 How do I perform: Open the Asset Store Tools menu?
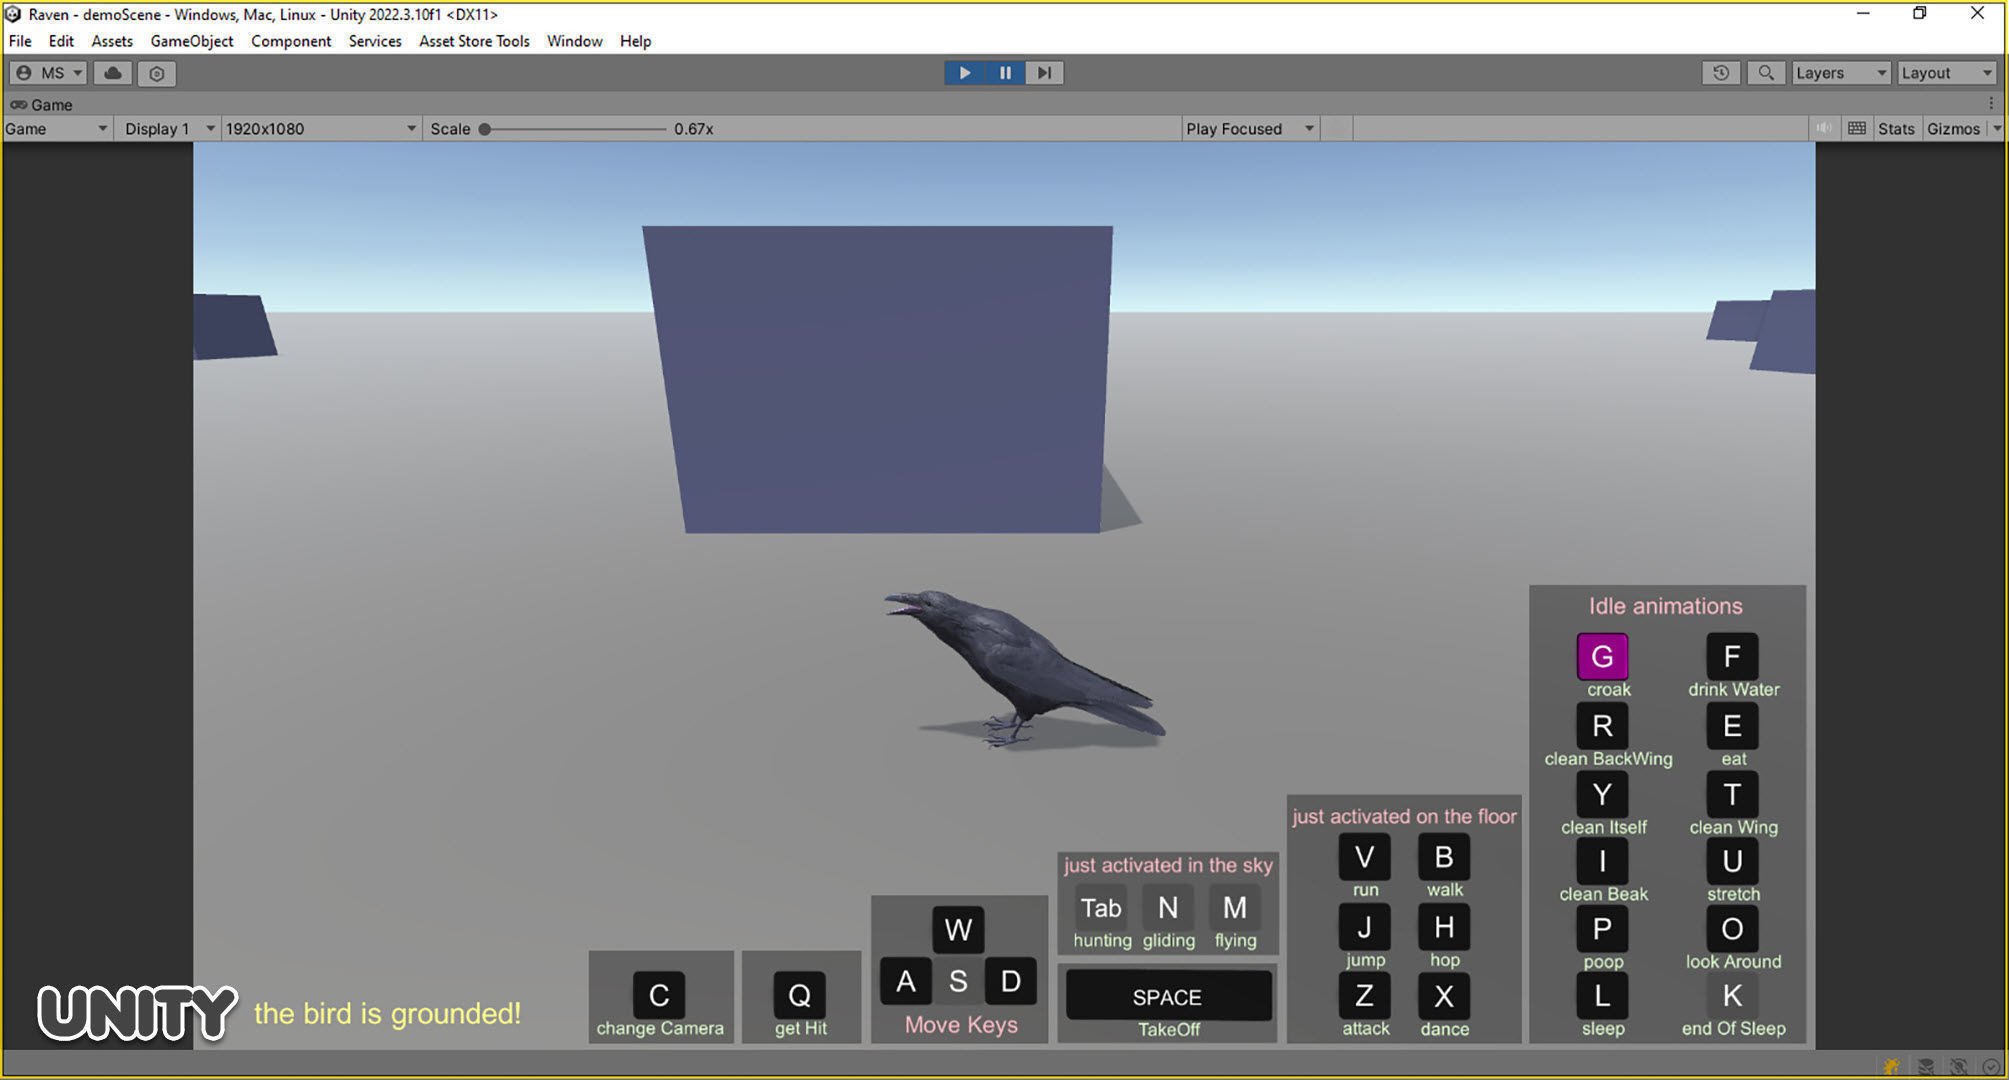click(x=474, y=41)
